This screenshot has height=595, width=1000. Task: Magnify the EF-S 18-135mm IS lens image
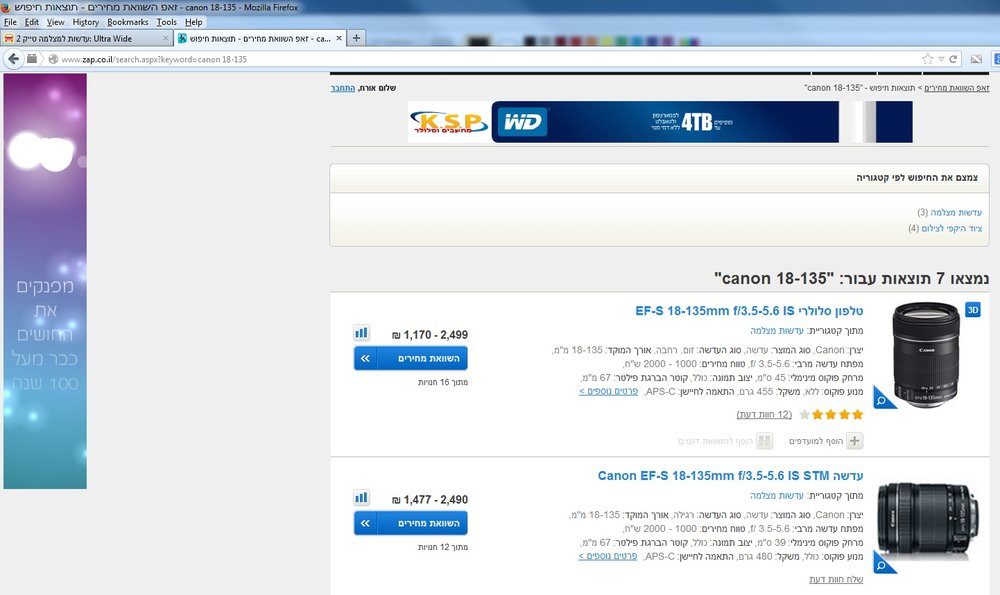(x=884, y=398)
